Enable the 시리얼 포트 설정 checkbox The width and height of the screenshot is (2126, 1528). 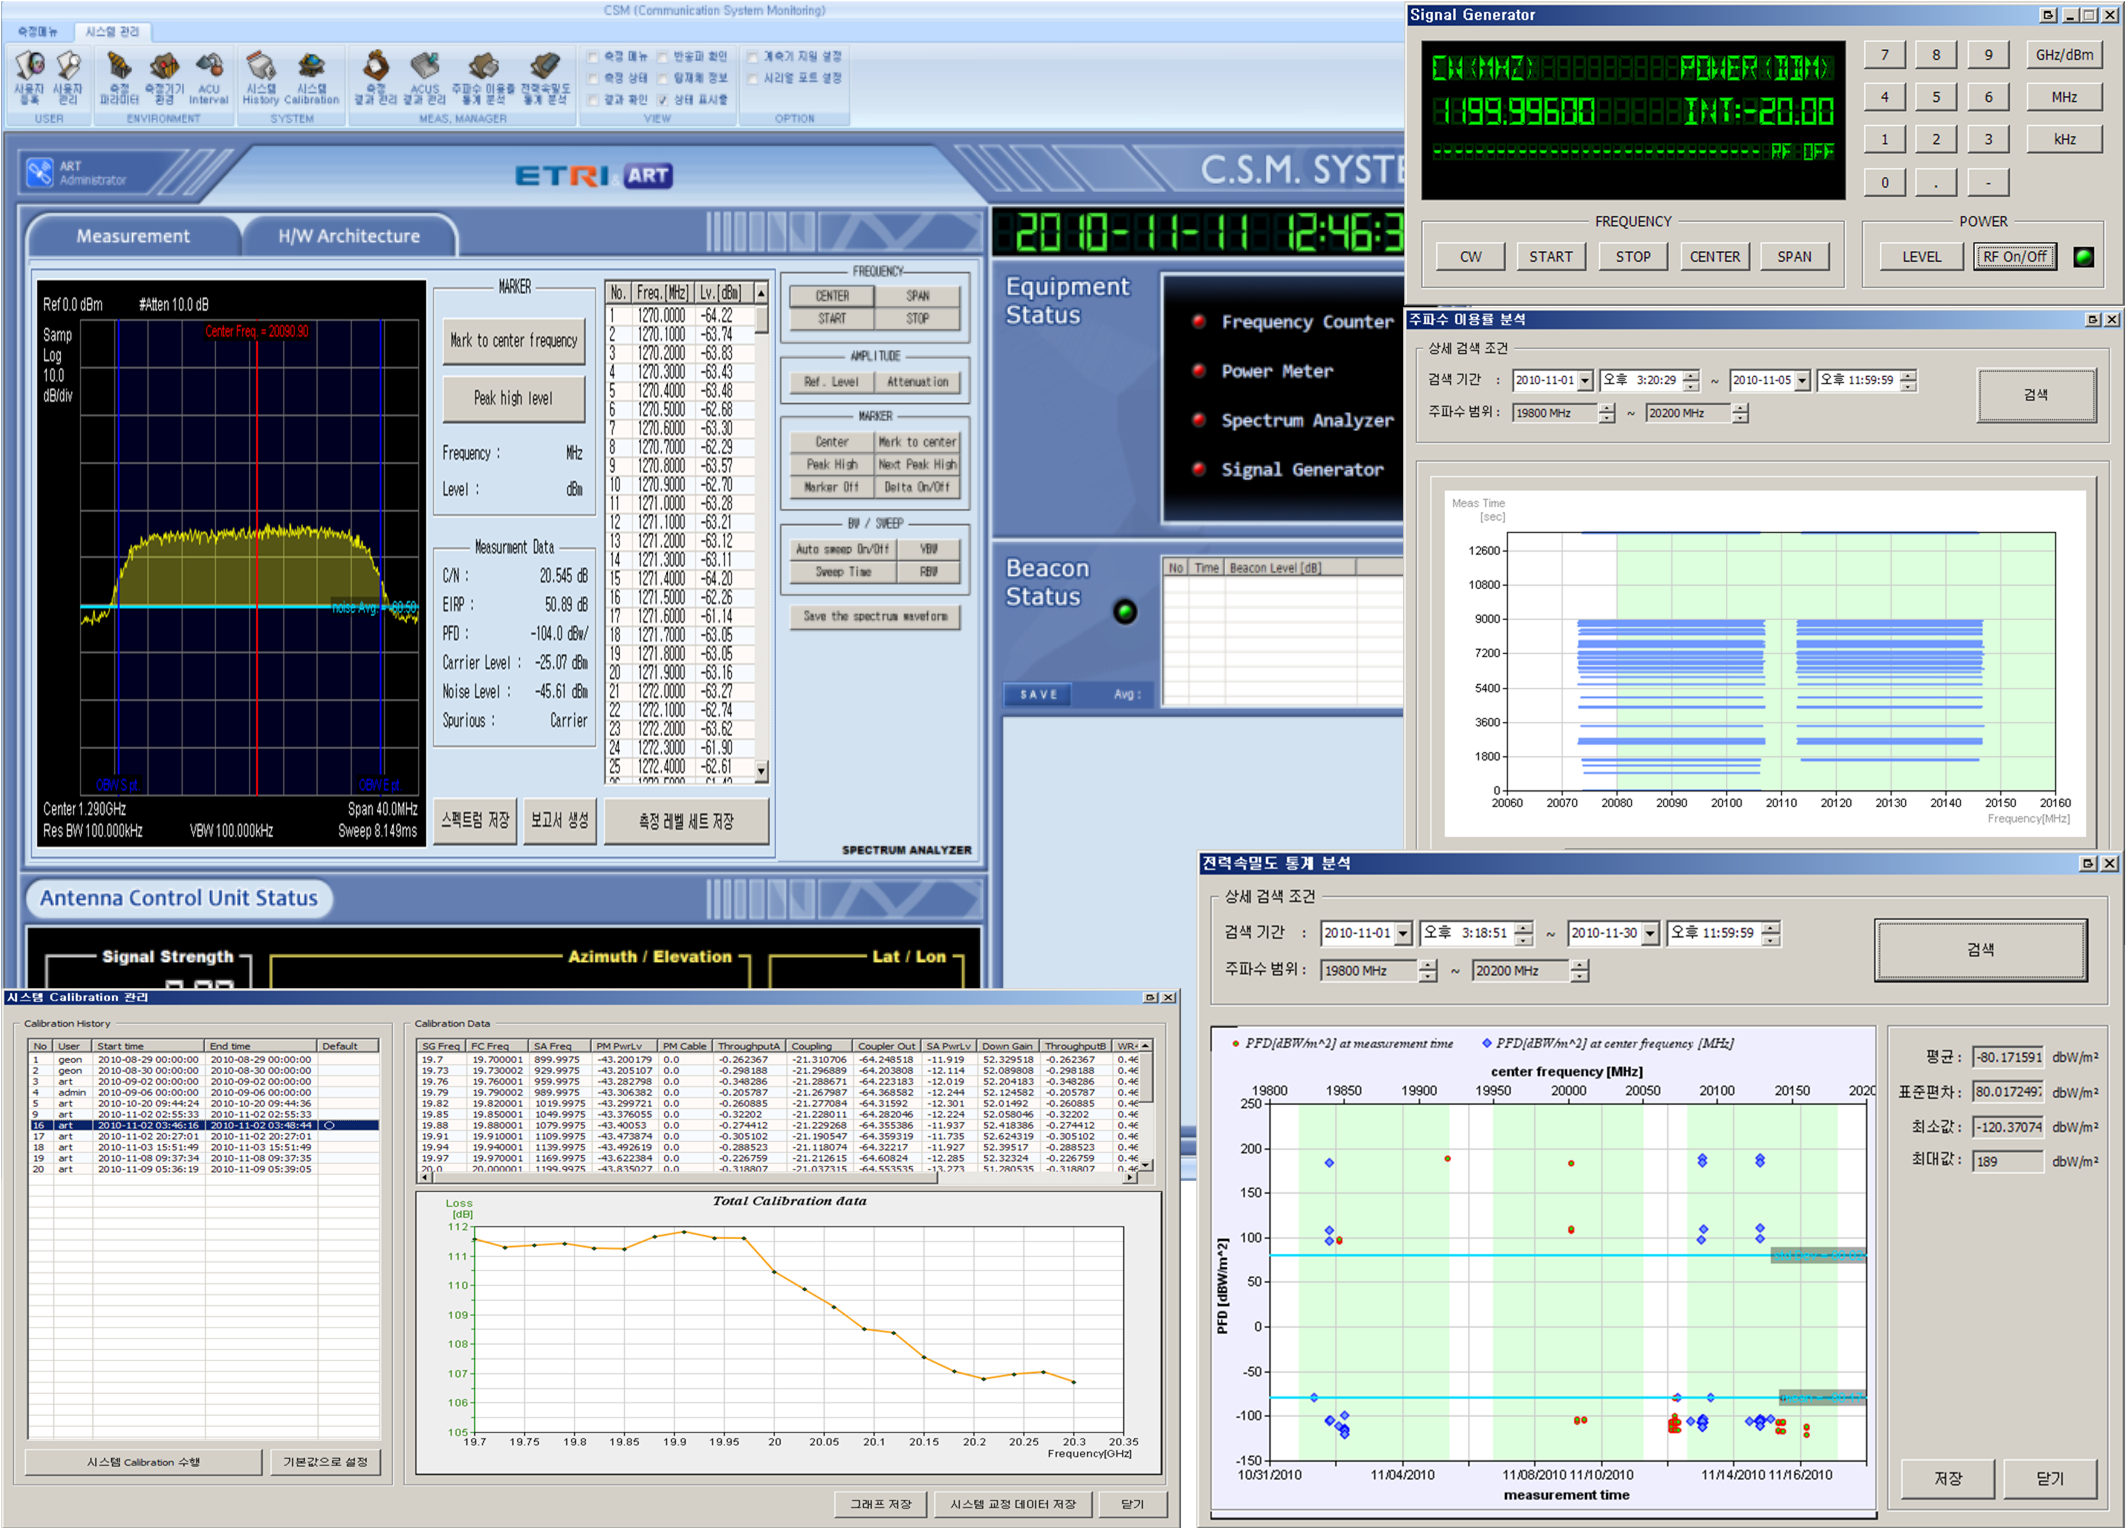(752, 78)
